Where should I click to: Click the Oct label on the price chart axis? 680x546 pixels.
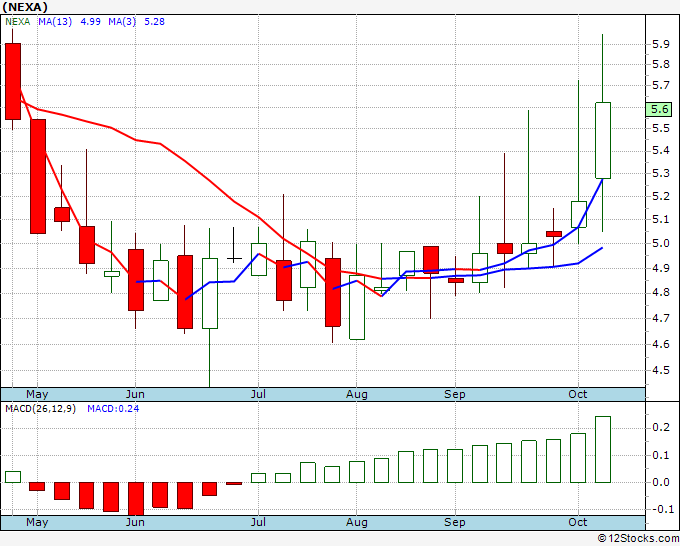(577, 394)
